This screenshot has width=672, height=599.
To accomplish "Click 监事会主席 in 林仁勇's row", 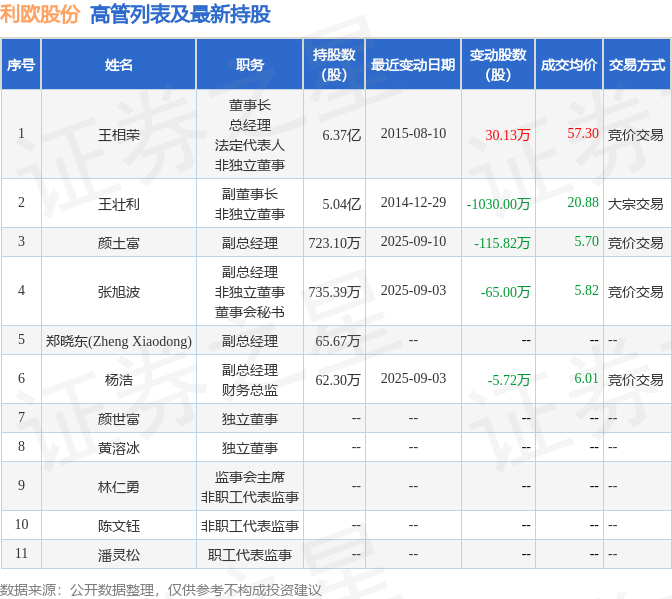I will coord(249,477).
